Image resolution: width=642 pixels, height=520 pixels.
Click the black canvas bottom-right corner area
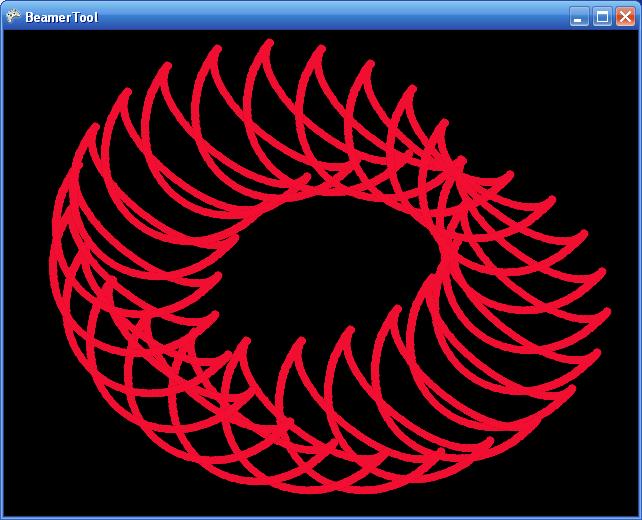(610, 490)
